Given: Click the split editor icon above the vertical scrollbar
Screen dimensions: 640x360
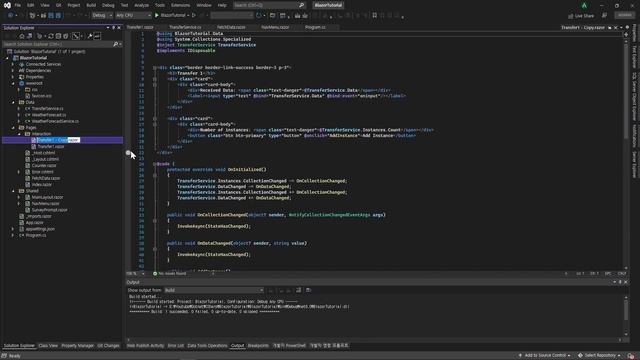Looking at the screenshot, I should point(626,35).
